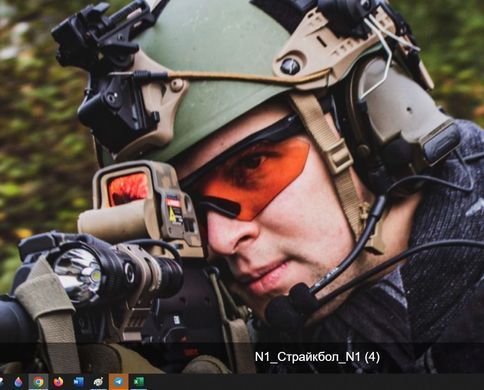The width and height of the screenshot is (484, 390).
Task: Click the N1_Страйкбол_N1 (4) caption
Action: [x=317, y=357]
